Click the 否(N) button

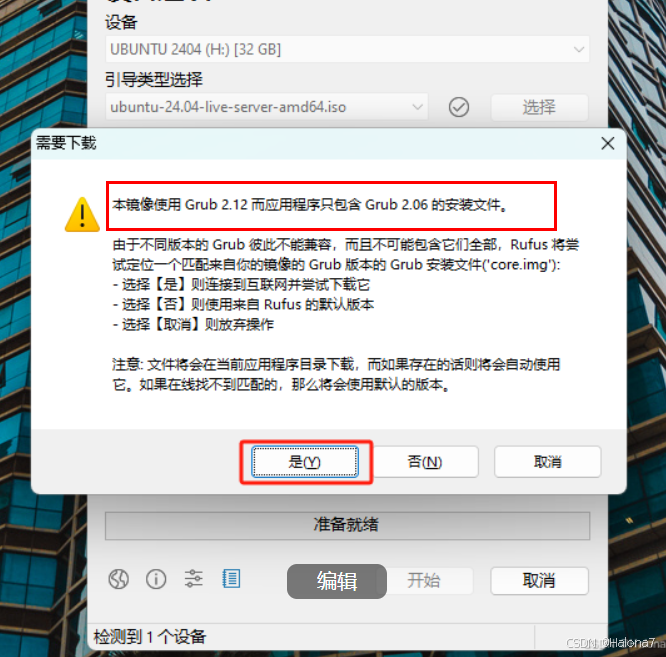425,462
